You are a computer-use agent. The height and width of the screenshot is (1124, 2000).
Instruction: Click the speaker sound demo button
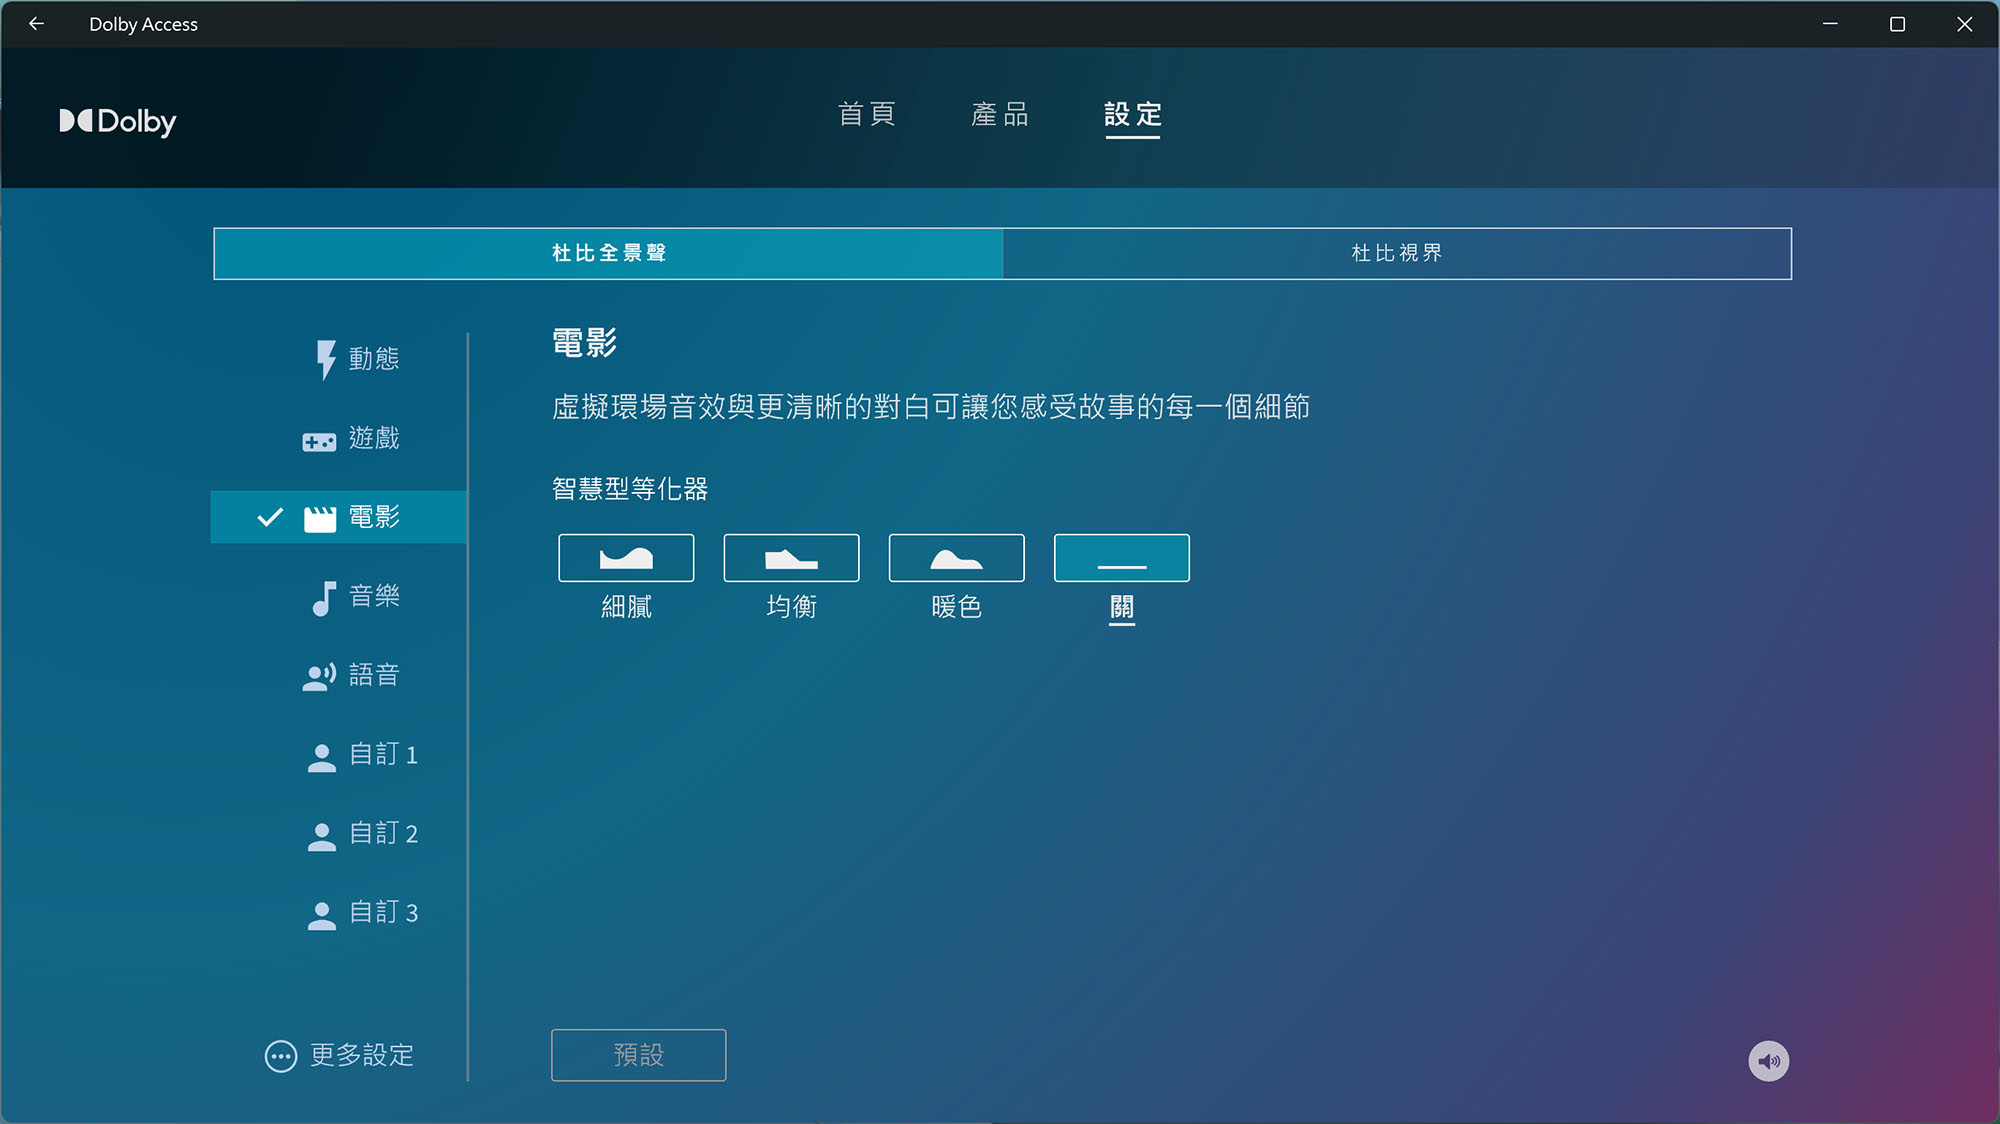pyautogui.click(x=1768, y=1061)
